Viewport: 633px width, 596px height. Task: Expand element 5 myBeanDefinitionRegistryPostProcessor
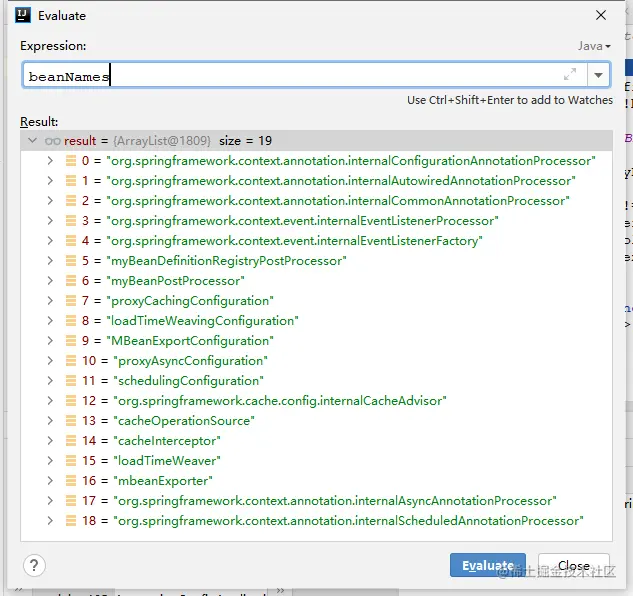click(x=50, y=260)
